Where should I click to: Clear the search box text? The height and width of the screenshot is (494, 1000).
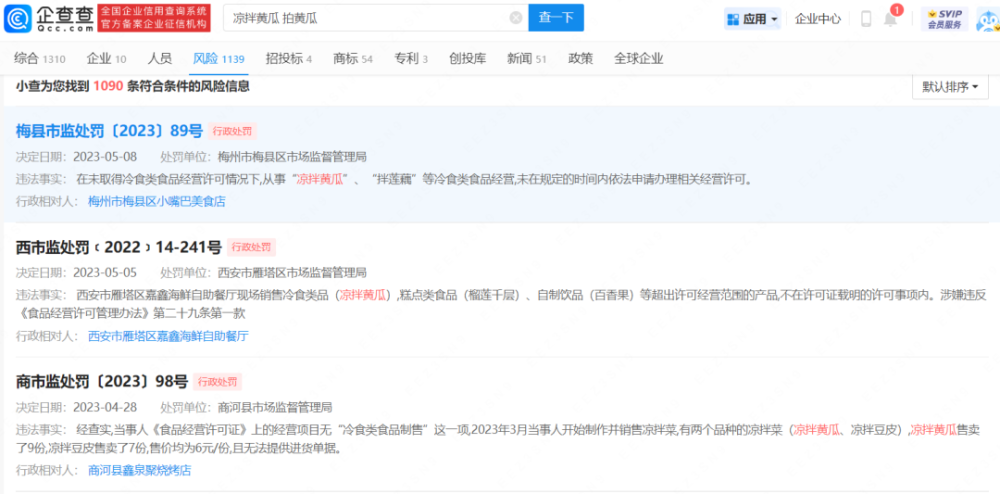click(x=515, y=18)
